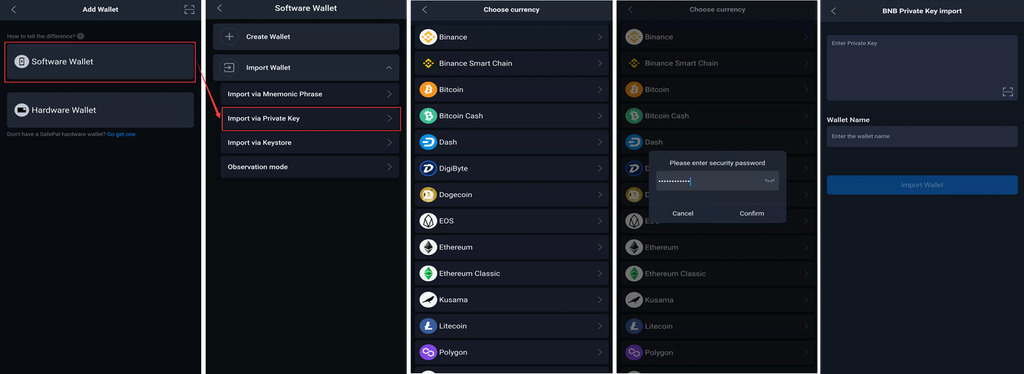Select the Binance coin icon in middle list
1024x374 pixels.
(x=428, y=37)
